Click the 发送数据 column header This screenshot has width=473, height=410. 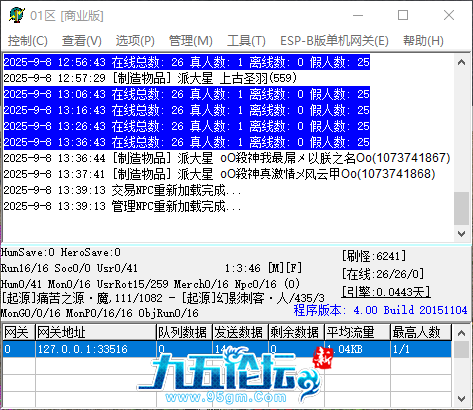[240, 332]
